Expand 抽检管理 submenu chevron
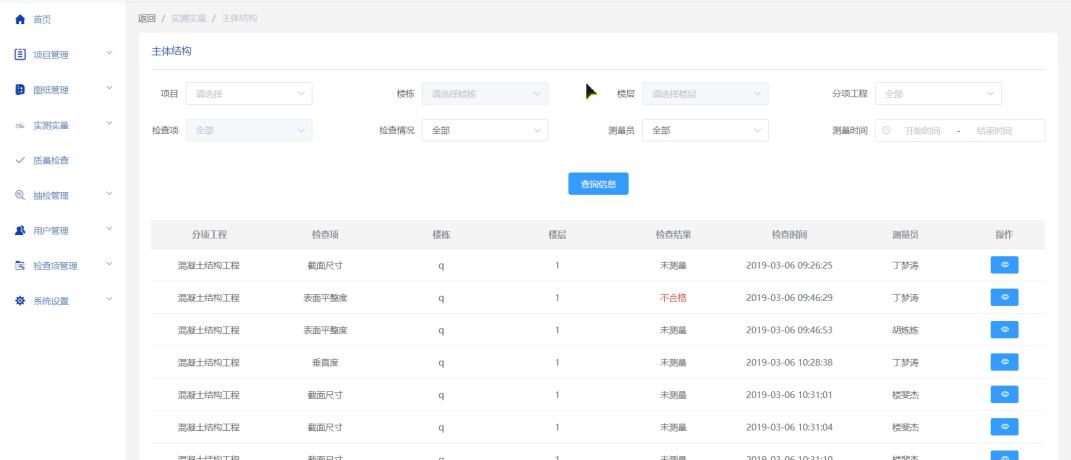Screen dimensions: 1071x460 pos(109,193)
